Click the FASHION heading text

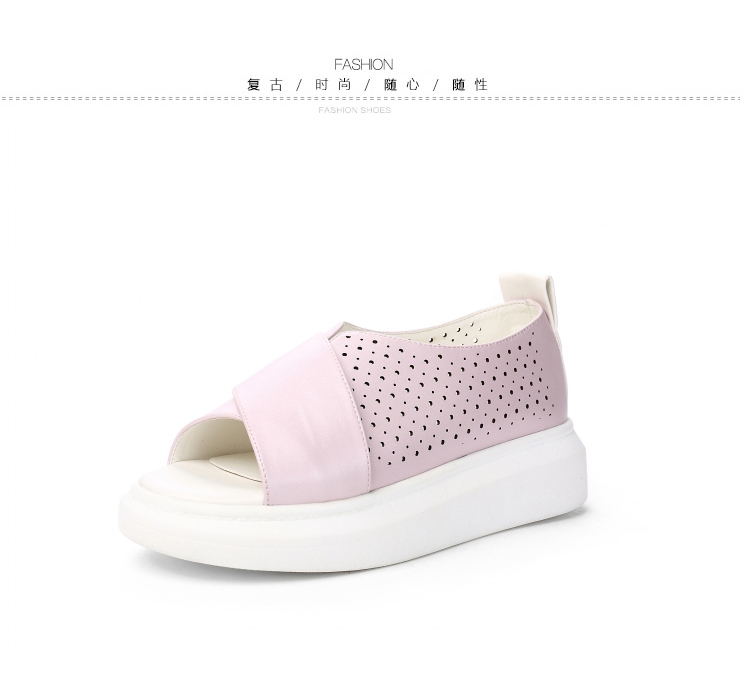click(364, 64)
